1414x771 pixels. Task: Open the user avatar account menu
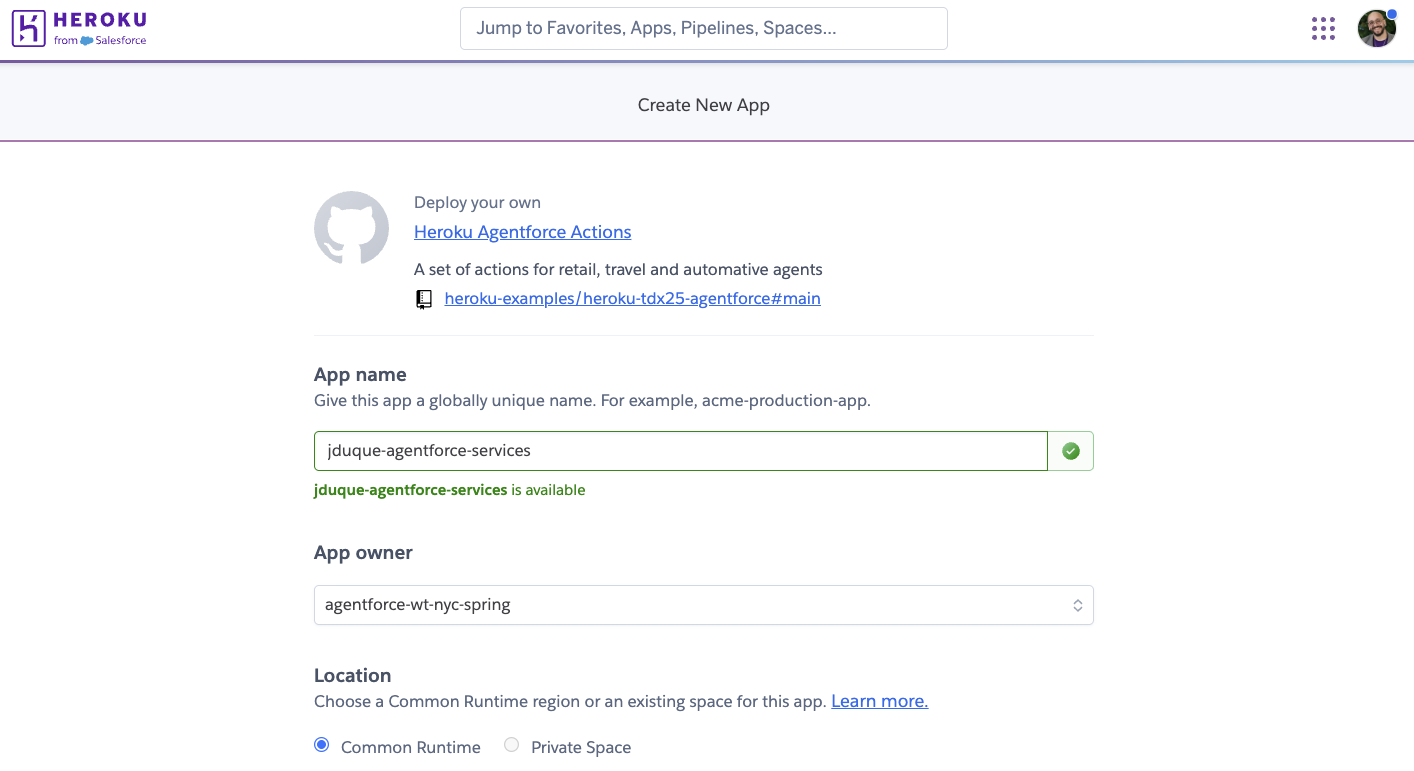pyautogui.click(x=1376, y=29)
